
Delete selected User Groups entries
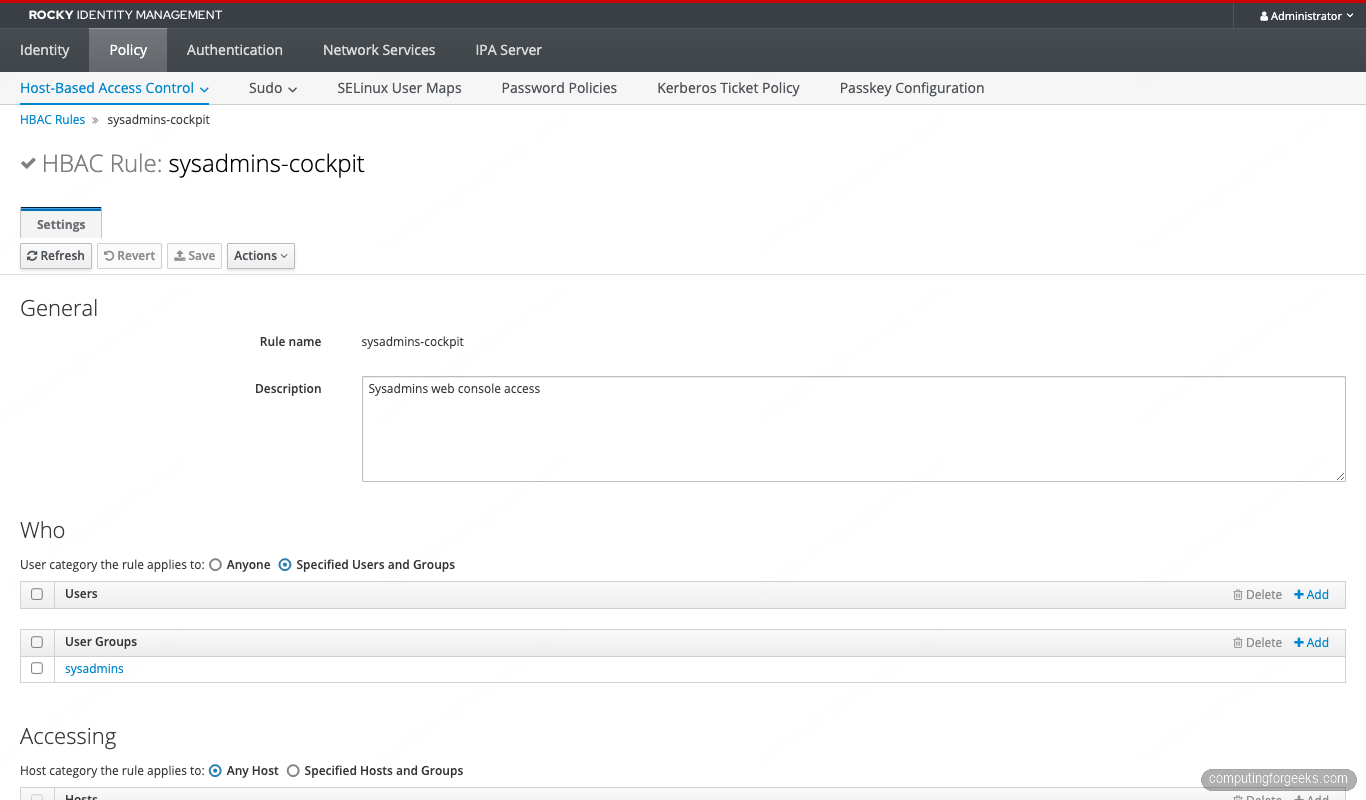coord(1257,643)
